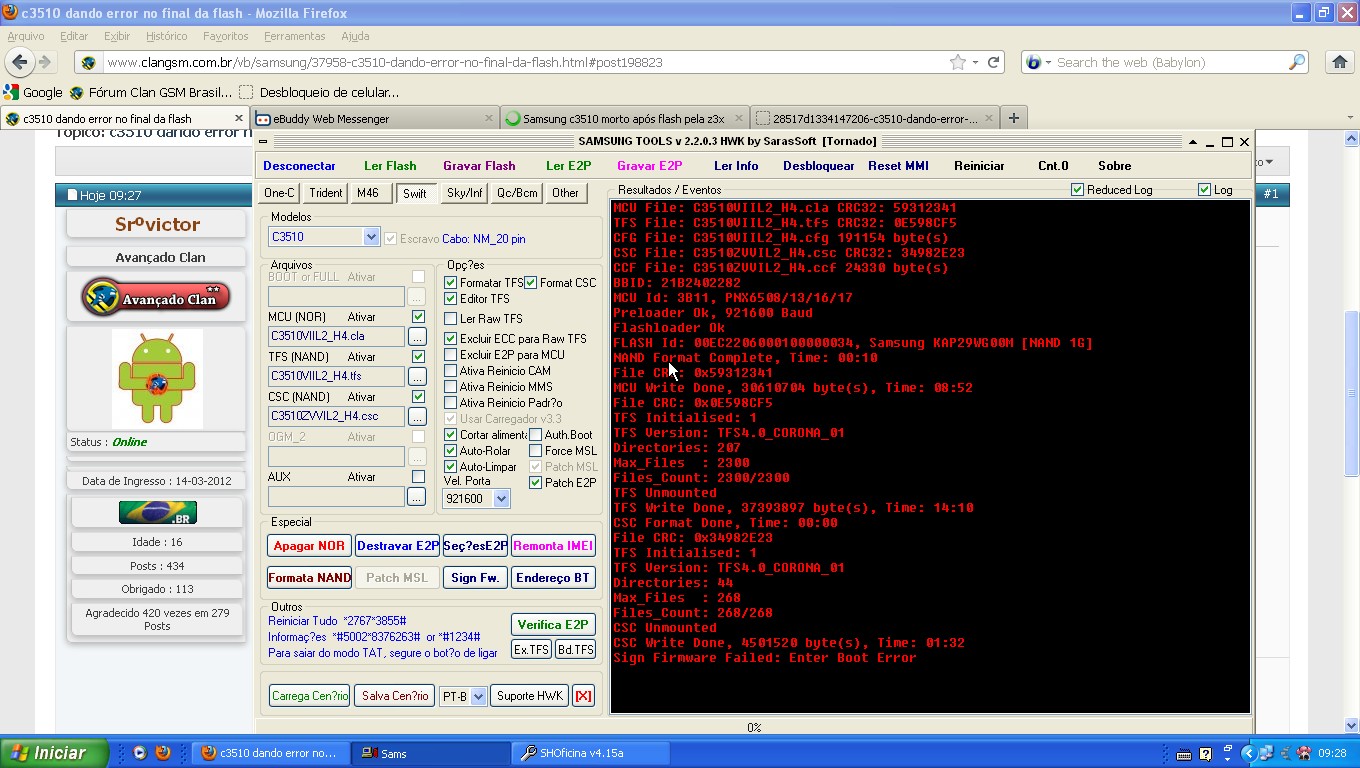Click Endereço BT button

pyautogui.click(x=553, y=578)
